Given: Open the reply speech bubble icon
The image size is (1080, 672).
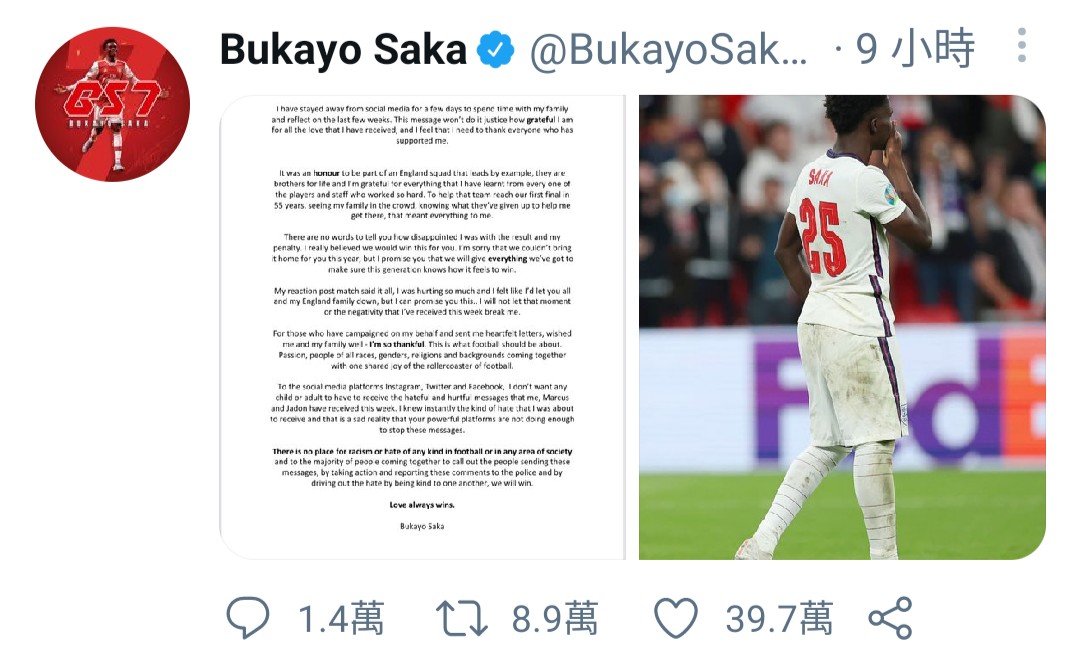Looking at the screenshot, I should tap(248, 618).
